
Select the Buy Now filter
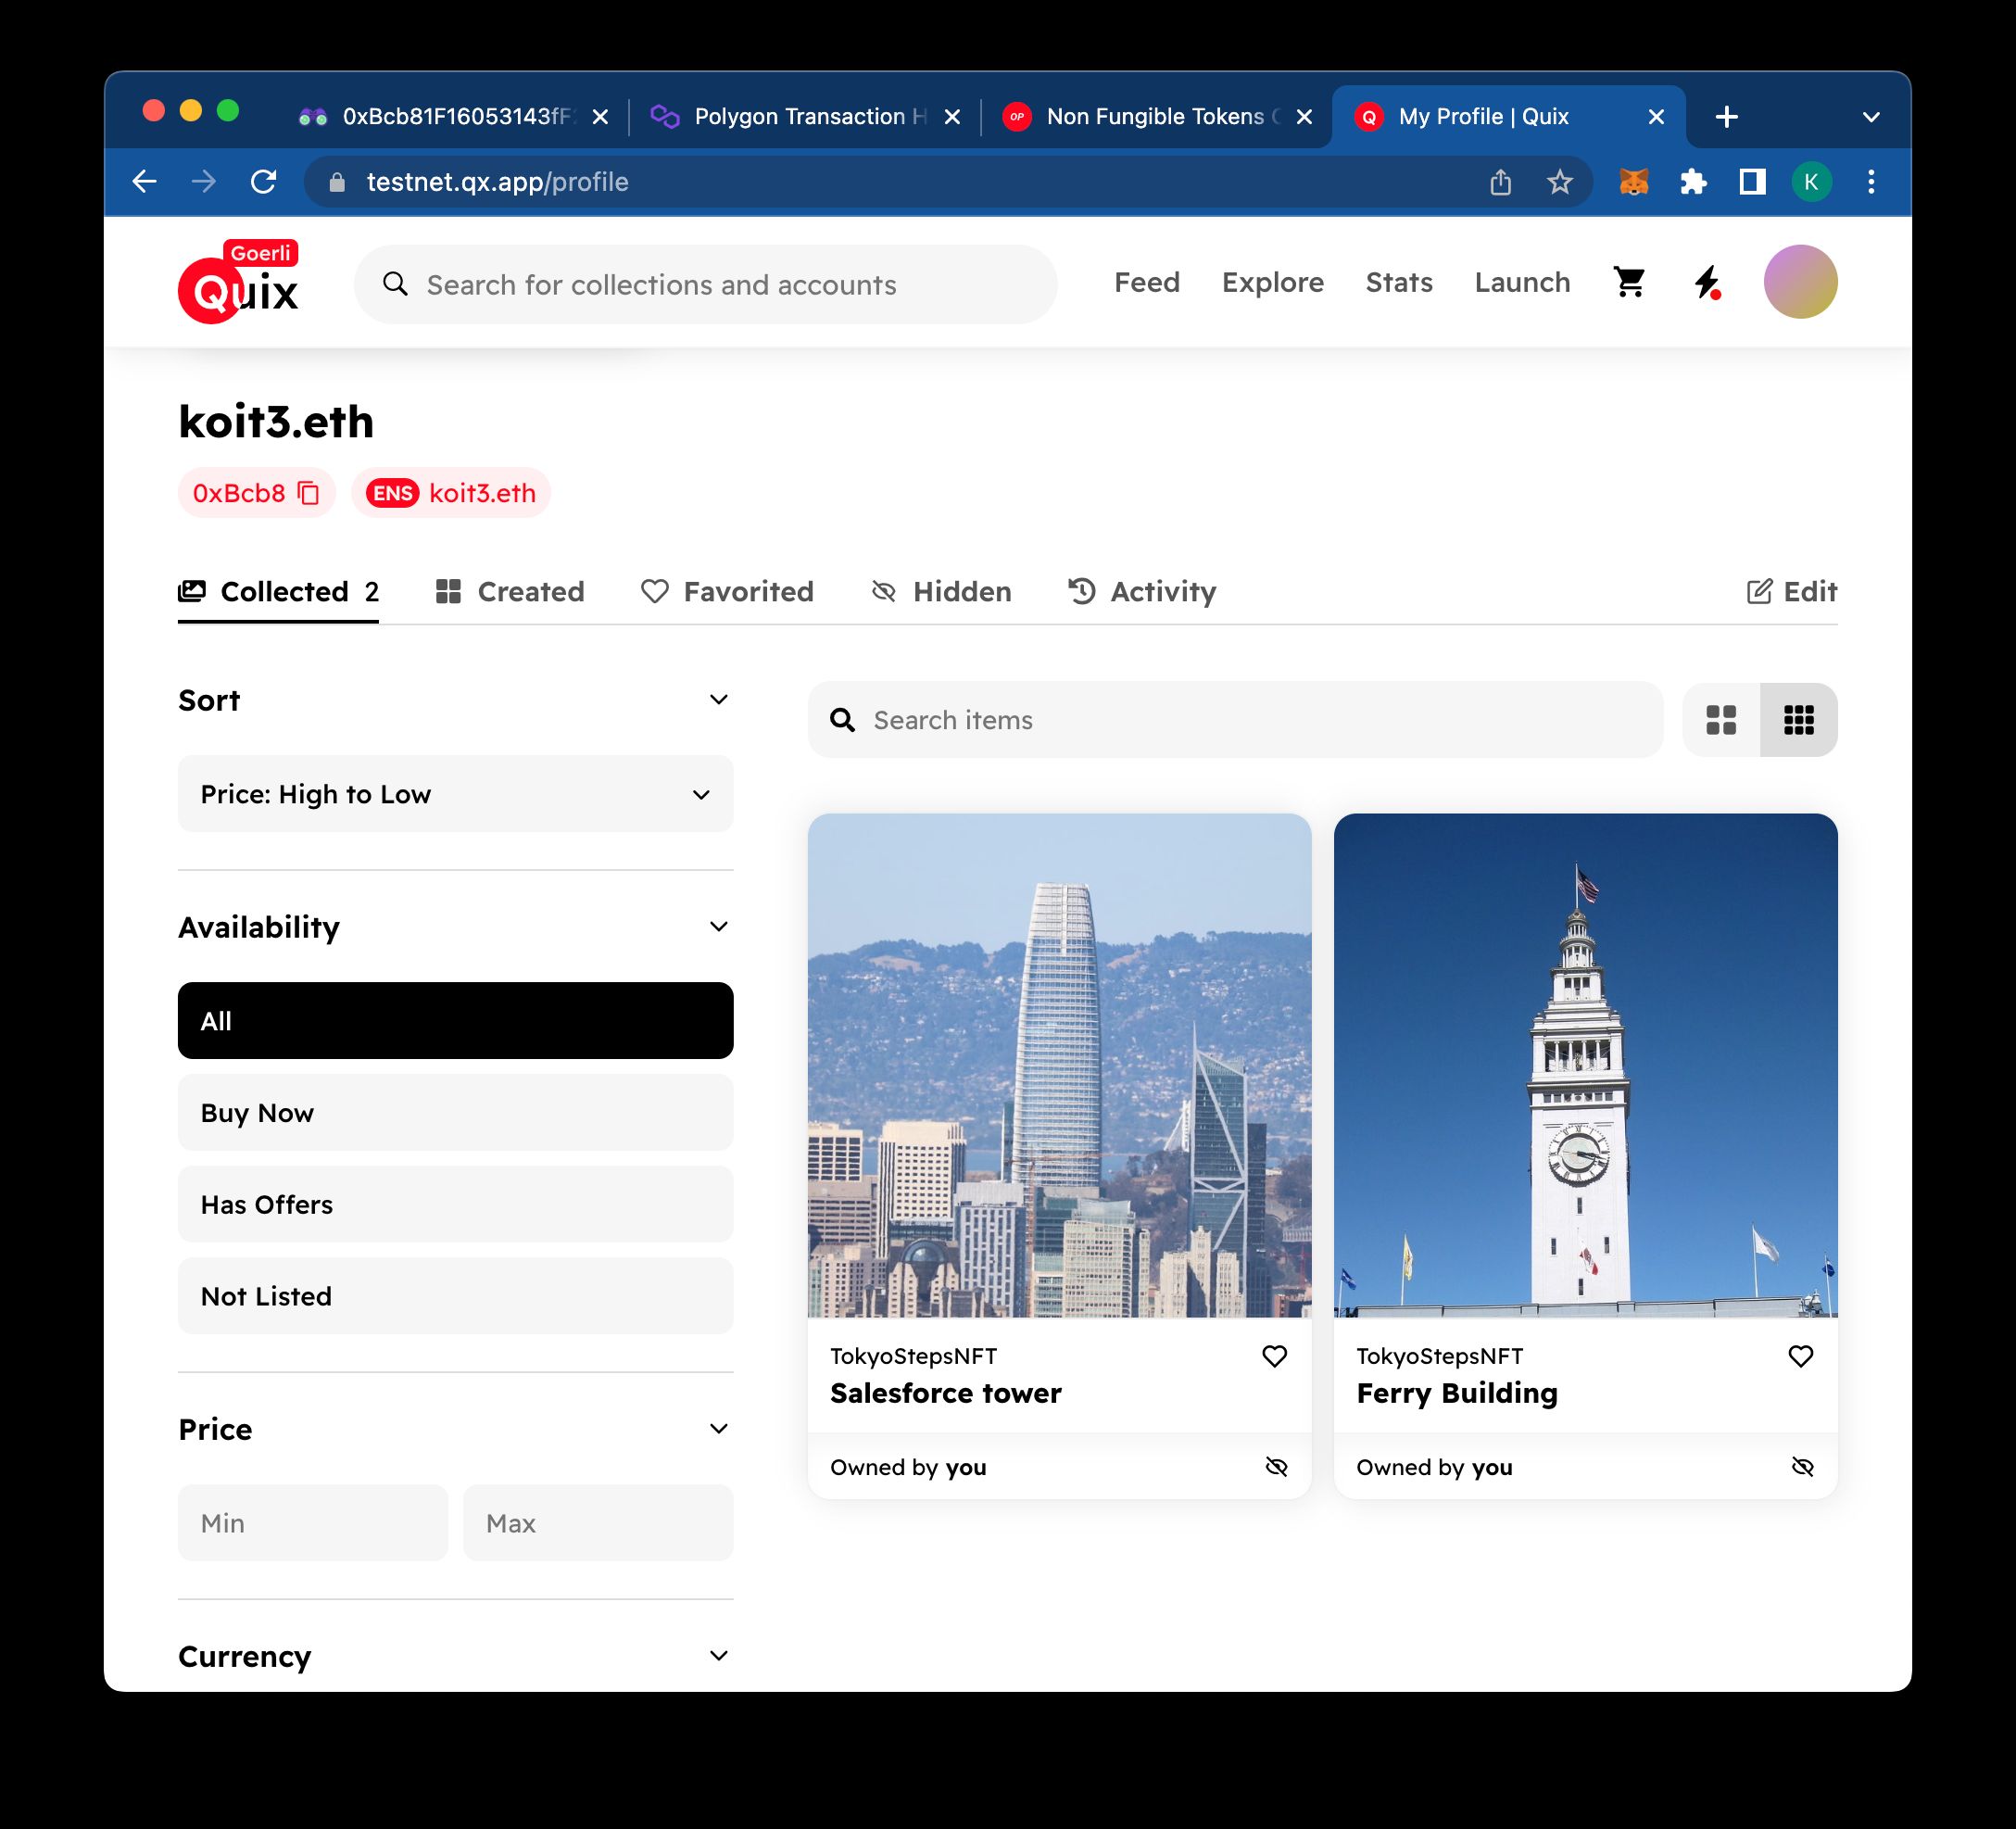(x=456, y=1113)
